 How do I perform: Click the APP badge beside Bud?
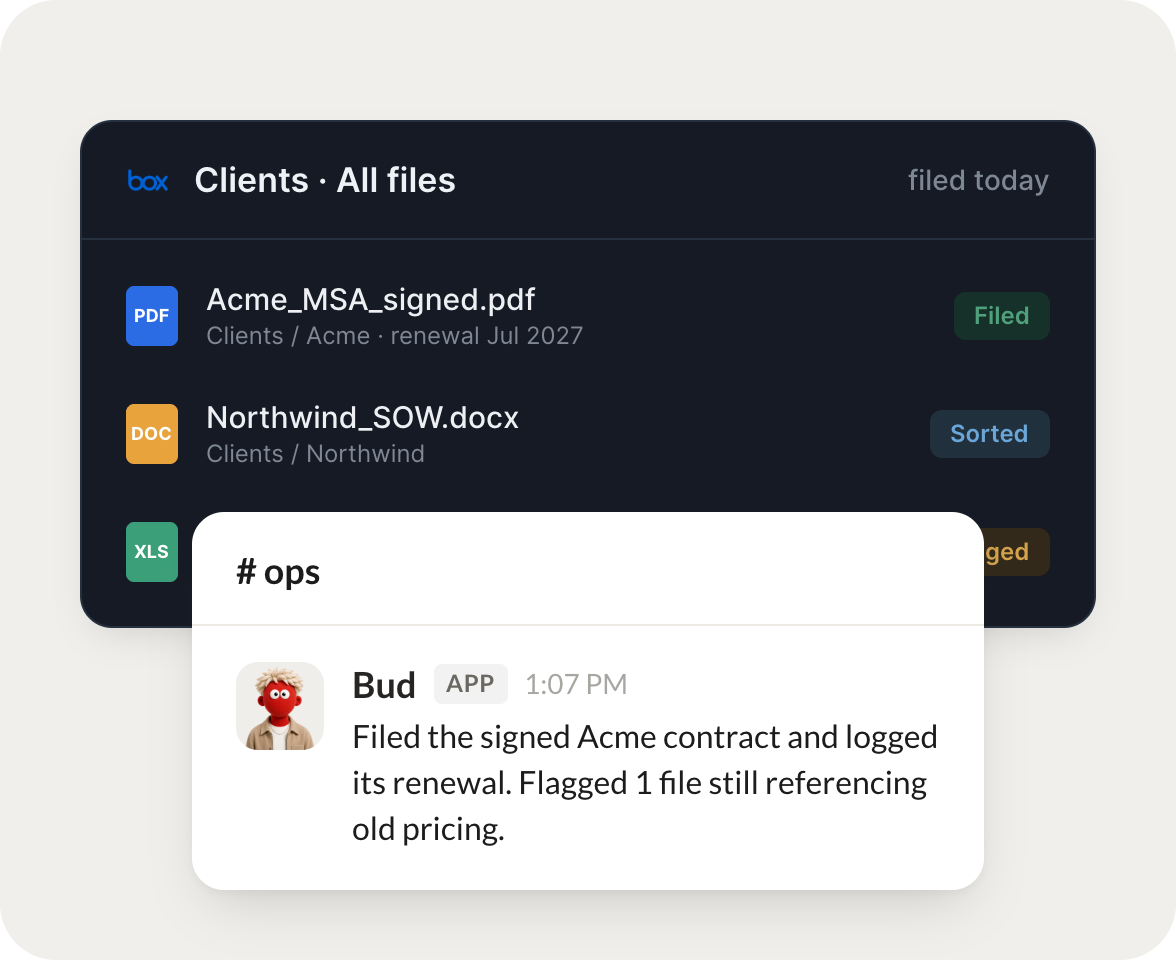(470, 684)
